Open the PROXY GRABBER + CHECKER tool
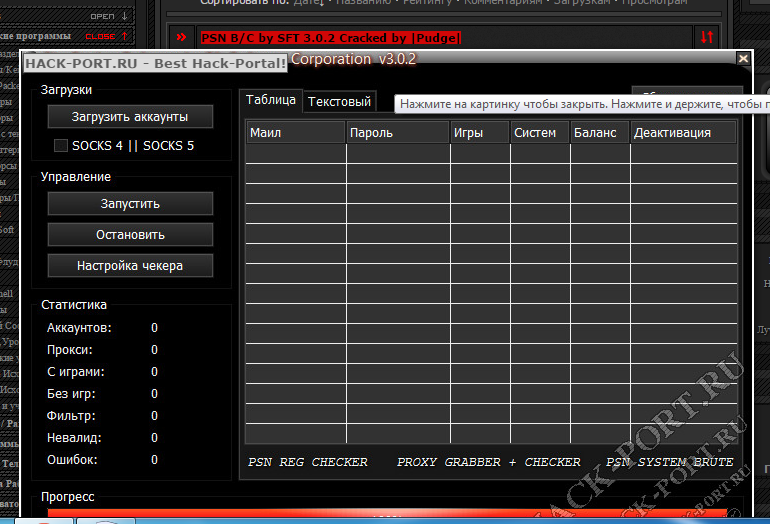The height and width of the screenshot is (524, 770). point(489,462)
